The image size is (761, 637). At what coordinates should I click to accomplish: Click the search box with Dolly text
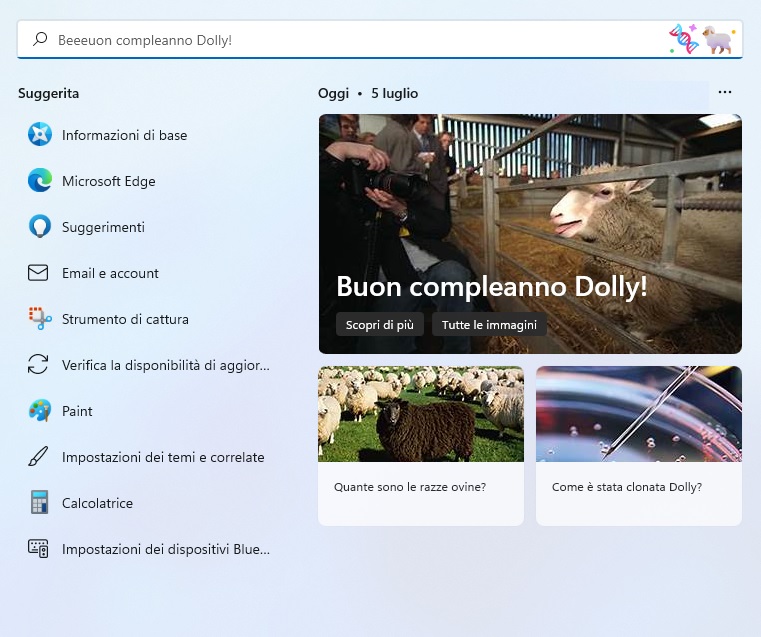click(x=380, y=39)
